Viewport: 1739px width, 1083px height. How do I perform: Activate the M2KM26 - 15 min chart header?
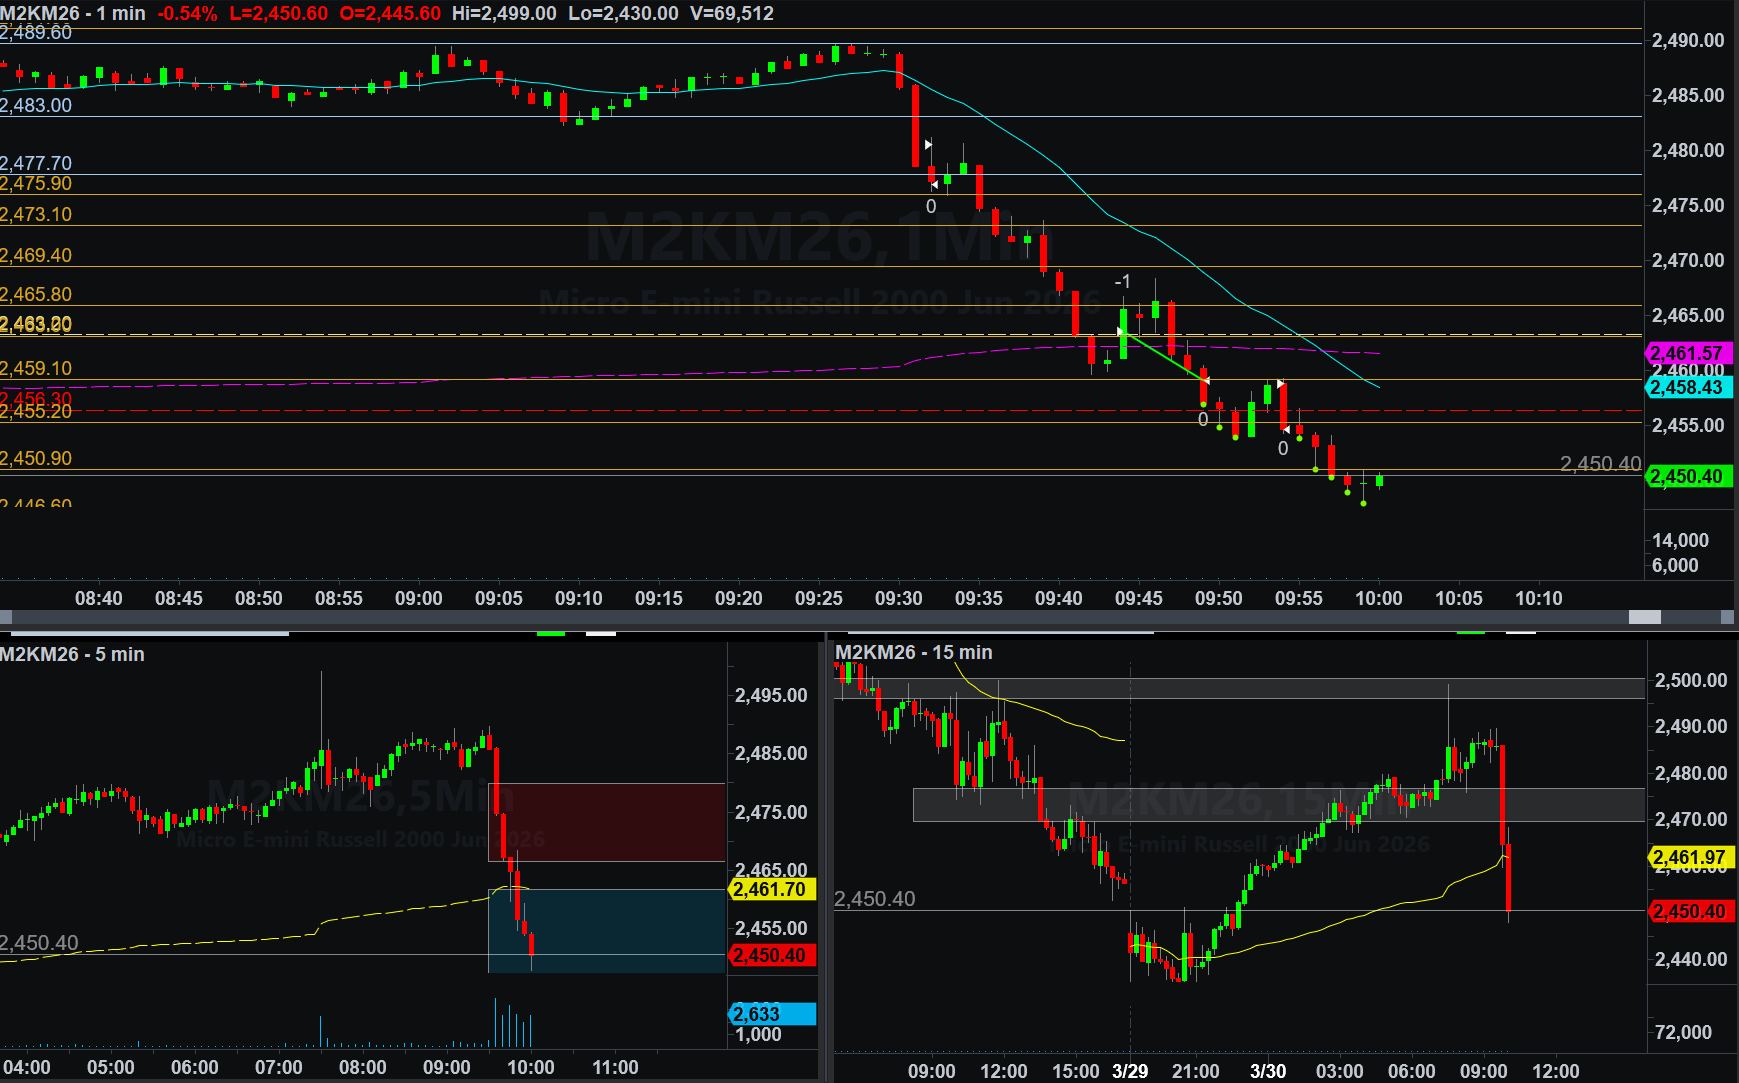click(913, 652)
